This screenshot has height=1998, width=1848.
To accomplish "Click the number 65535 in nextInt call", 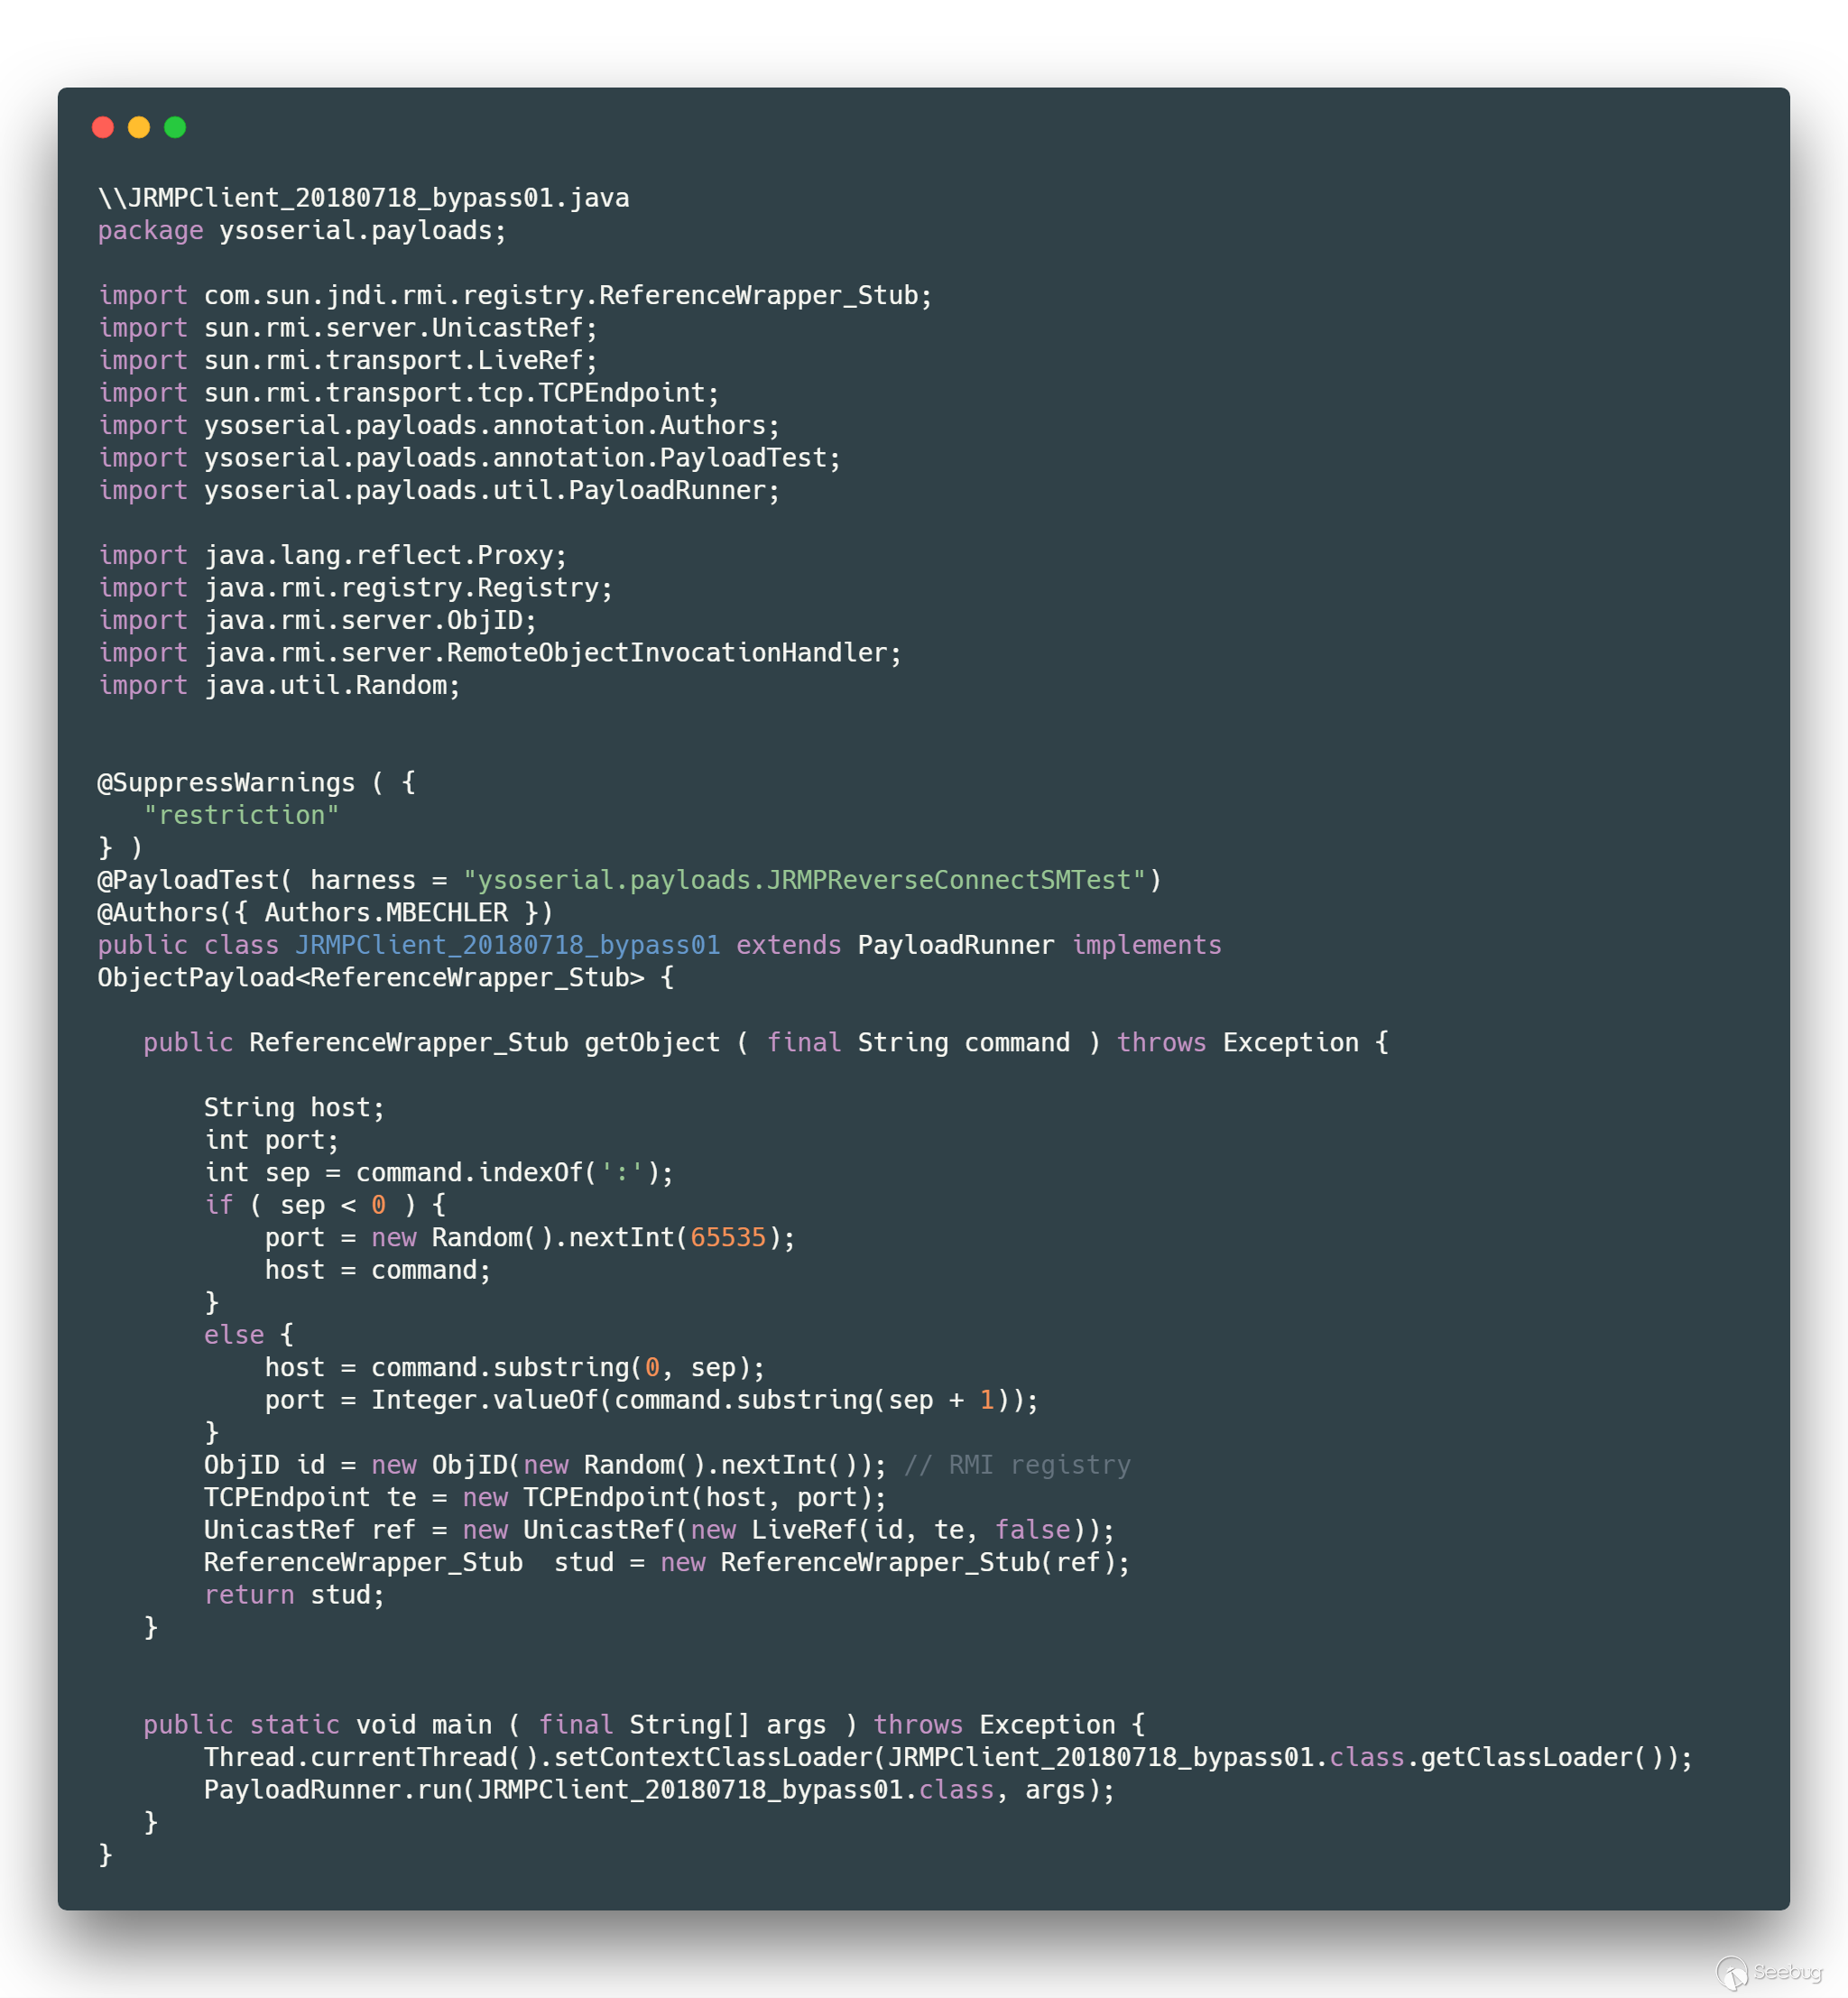I will tap(728, 1238).
